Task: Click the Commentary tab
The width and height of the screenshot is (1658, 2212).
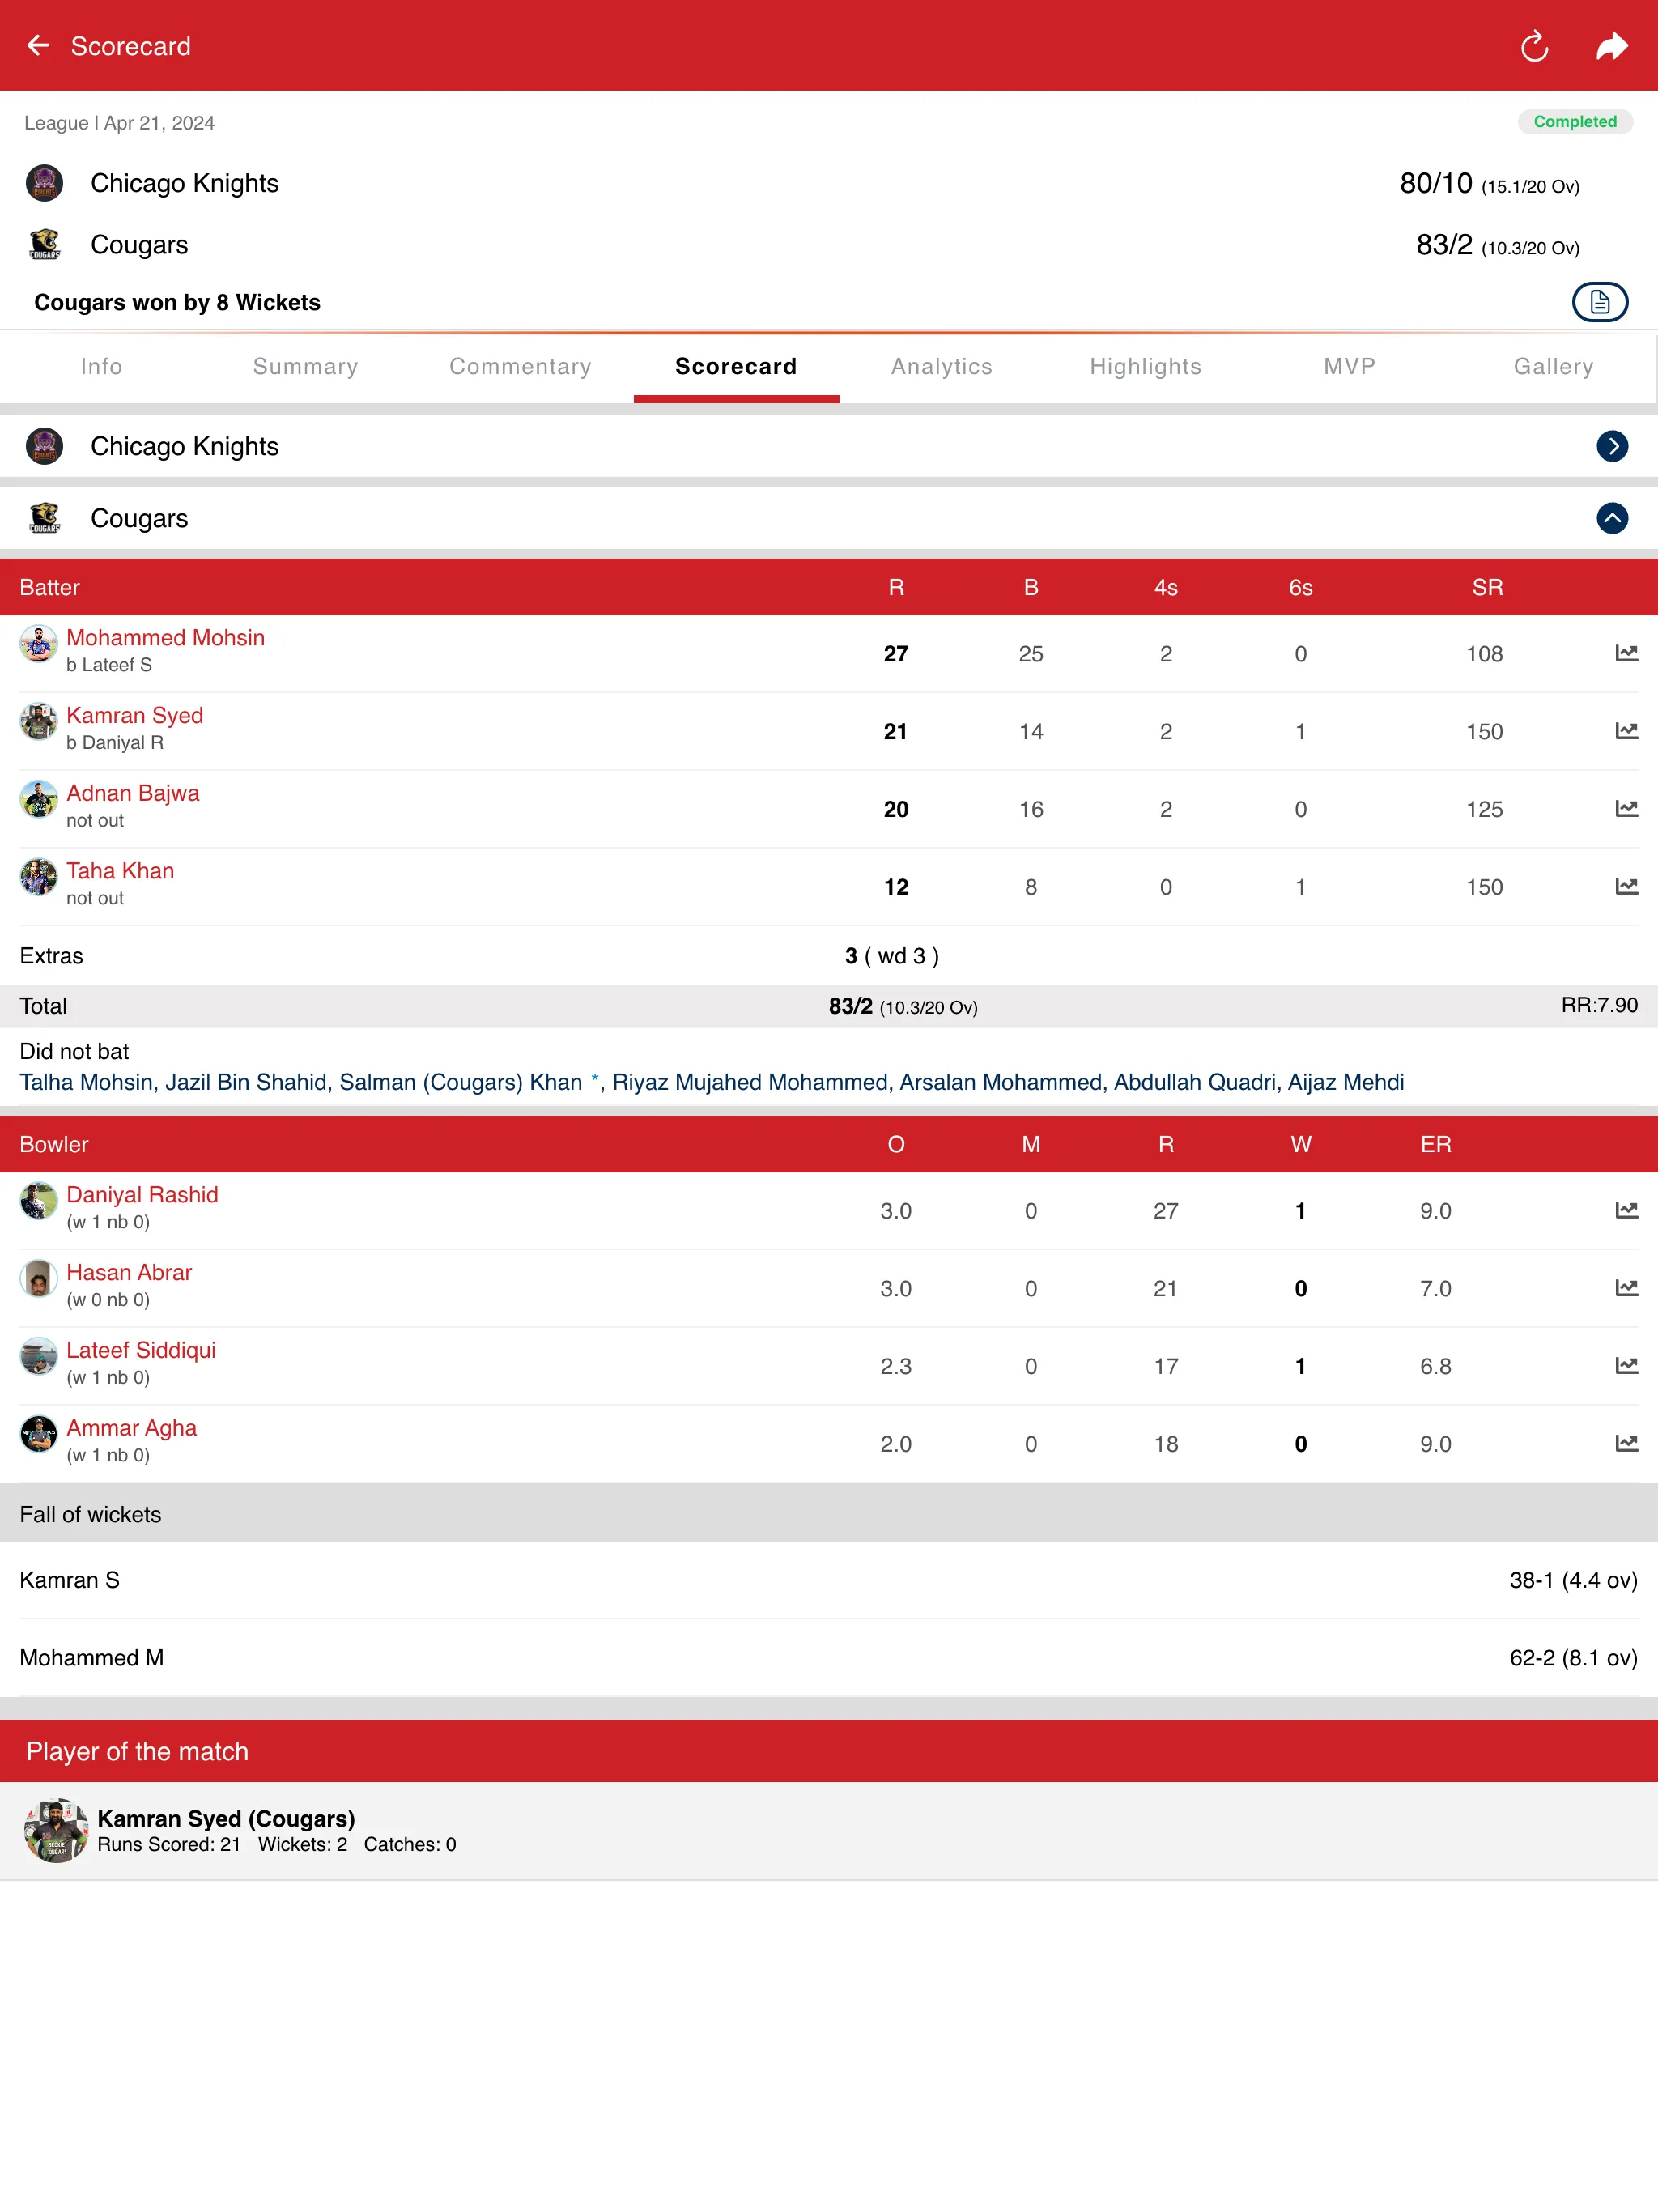Action: [519, 366]
